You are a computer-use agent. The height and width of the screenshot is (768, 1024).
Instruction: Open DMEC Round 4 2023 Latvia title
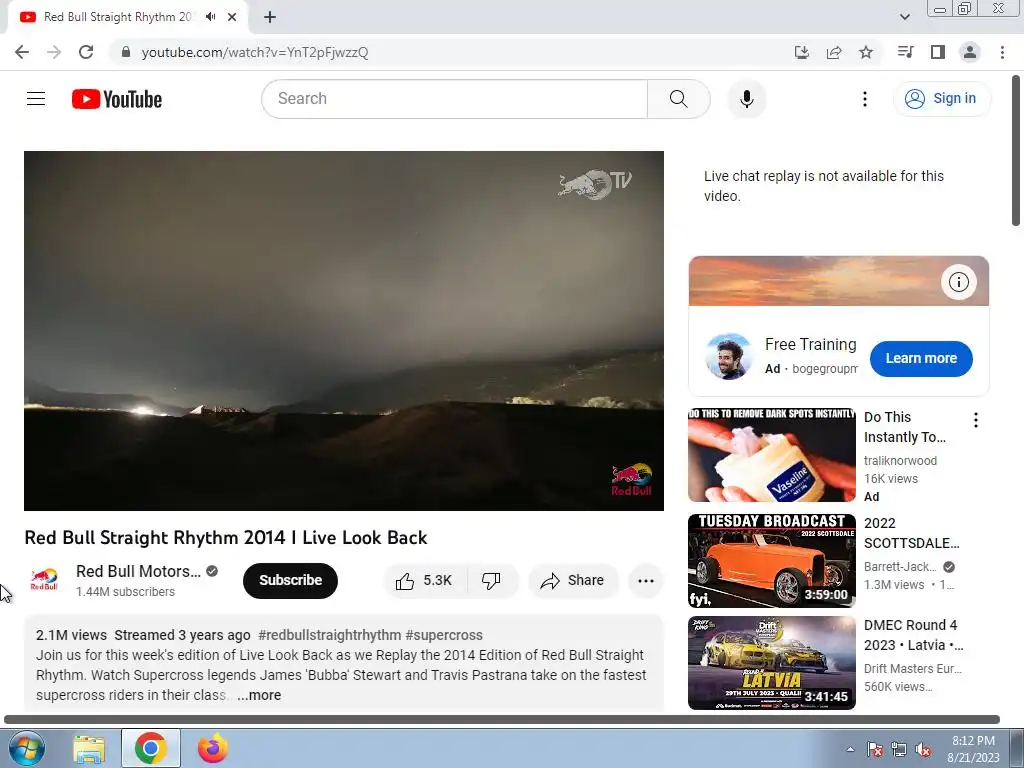point(914,635)
